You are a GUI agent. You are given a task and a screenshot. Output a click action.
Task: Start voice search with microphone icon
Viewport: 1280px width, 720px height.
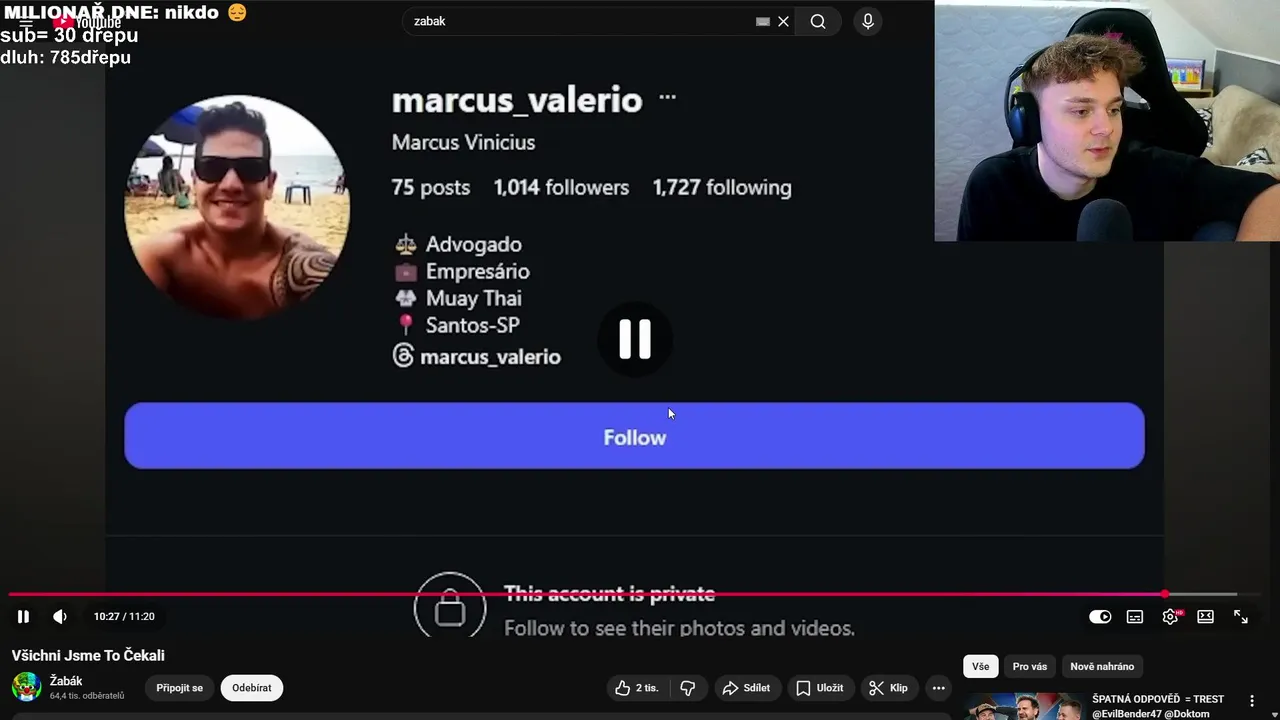coord(868,21)
